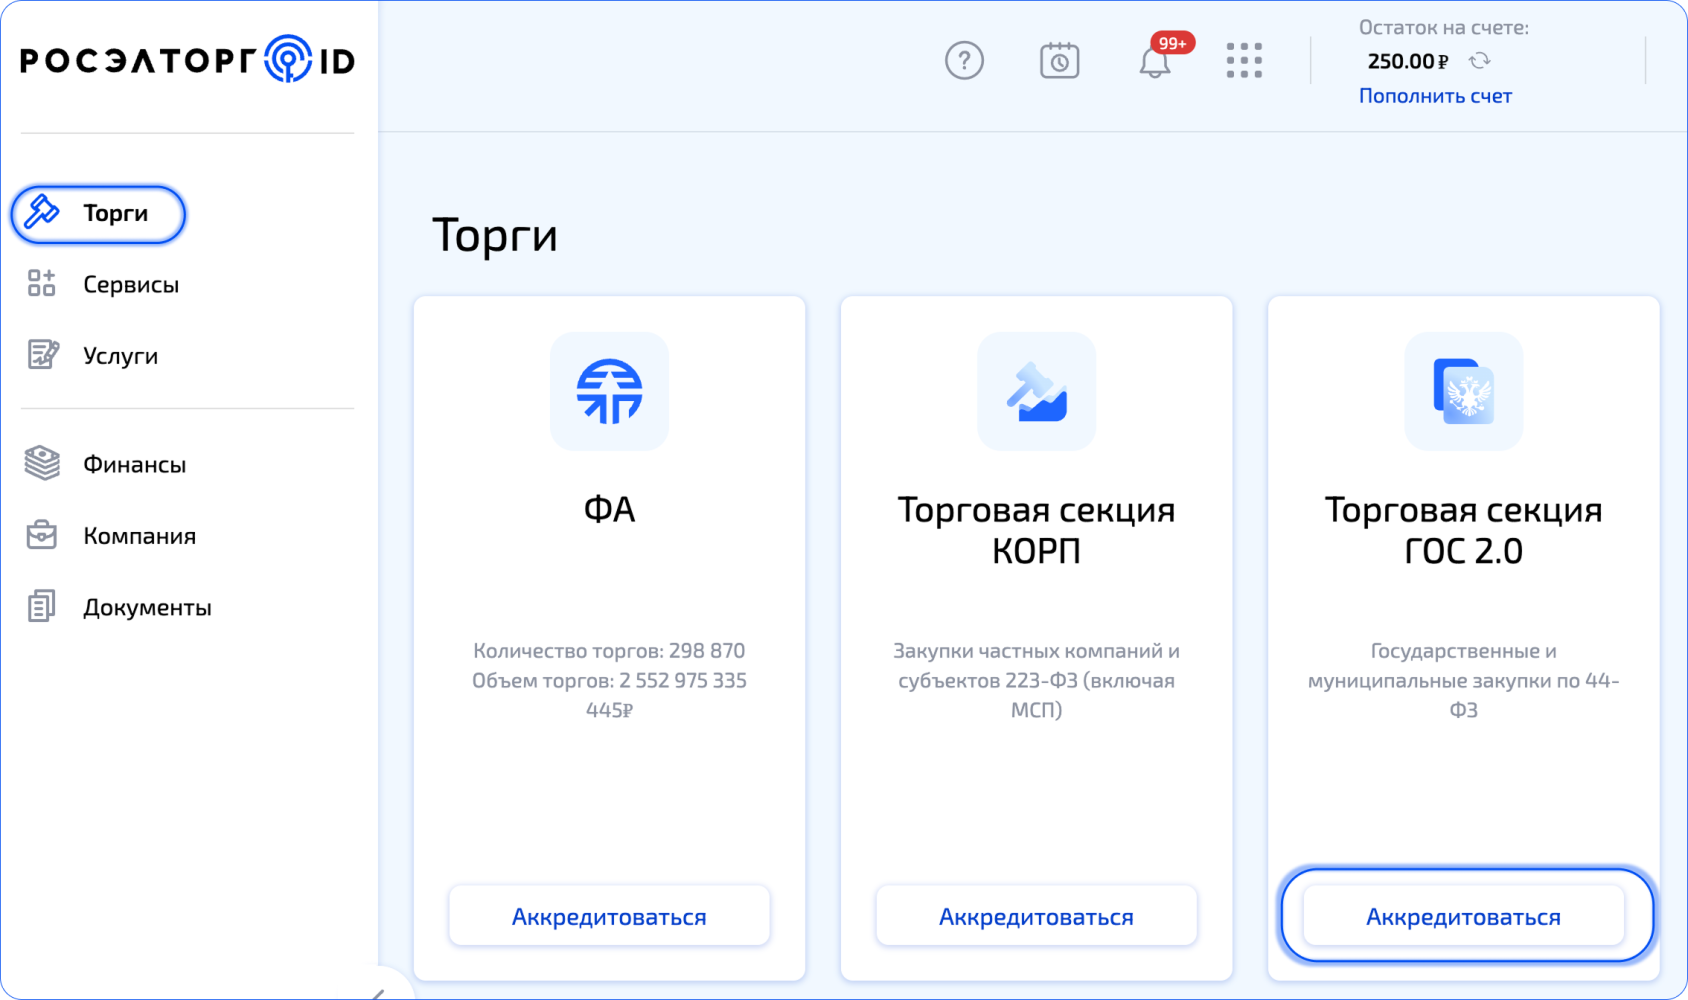Click Аккредитоваться on the ФА card
Image resolution: width=1688 pixels, height=1000 pixels.
tap(609, 916)
